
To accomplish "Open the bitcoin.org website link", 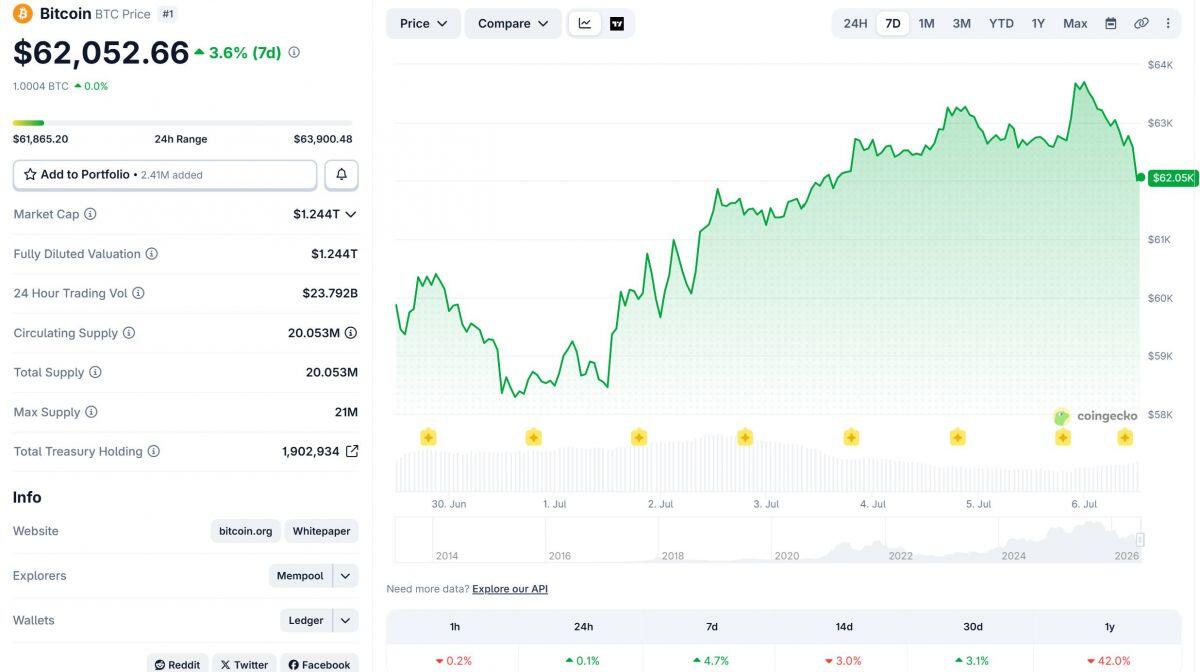I will tap(245, 531).
